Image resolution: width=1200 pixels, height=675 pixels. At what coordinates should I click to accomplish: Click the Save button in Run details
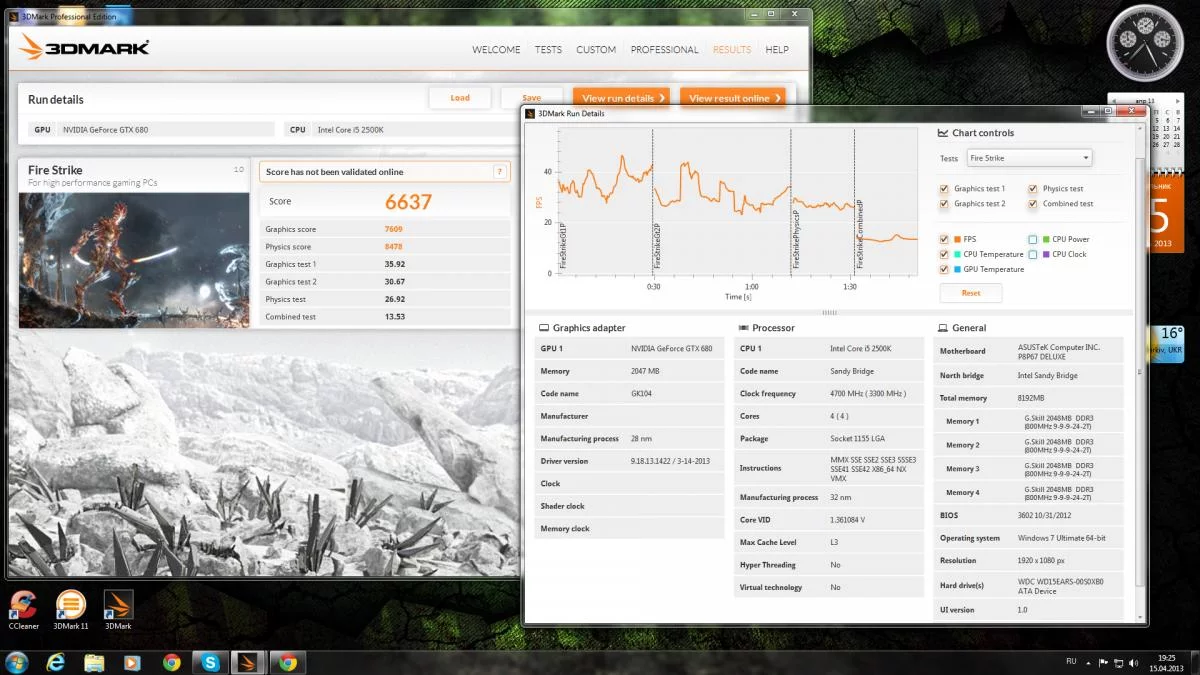[532, 98]
